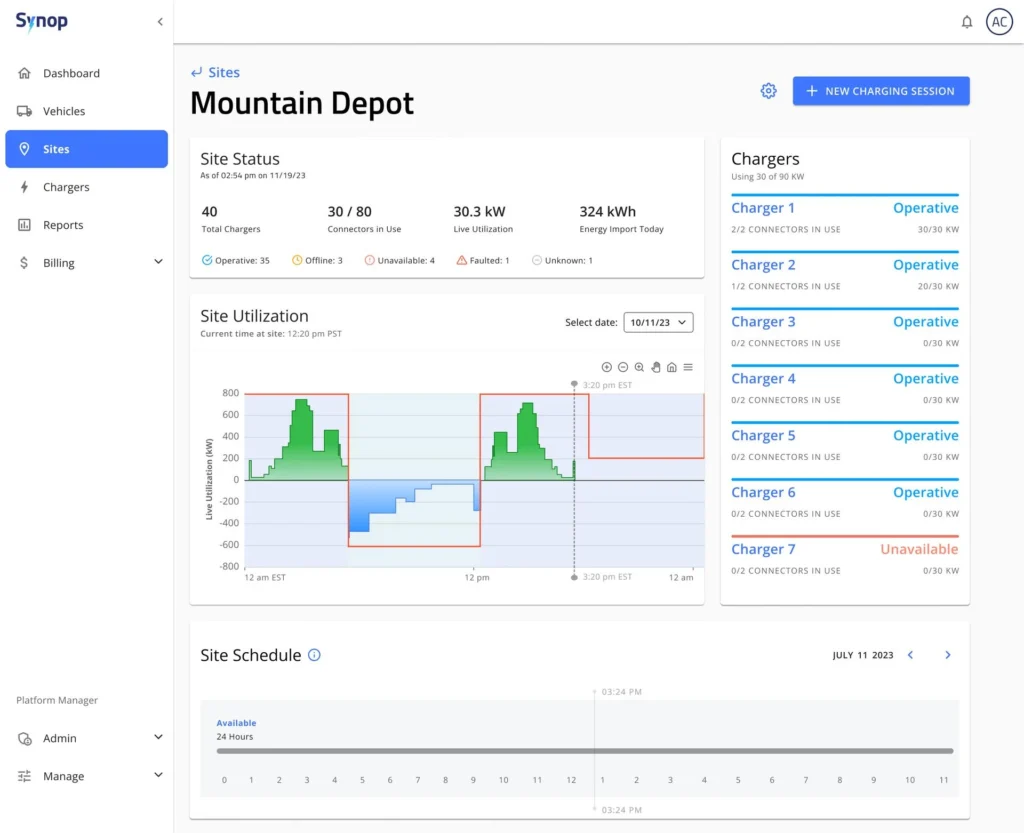Reset chart view with home icon
The image size is (1024, 833).
pyautogui.click(x=672, y=367)
